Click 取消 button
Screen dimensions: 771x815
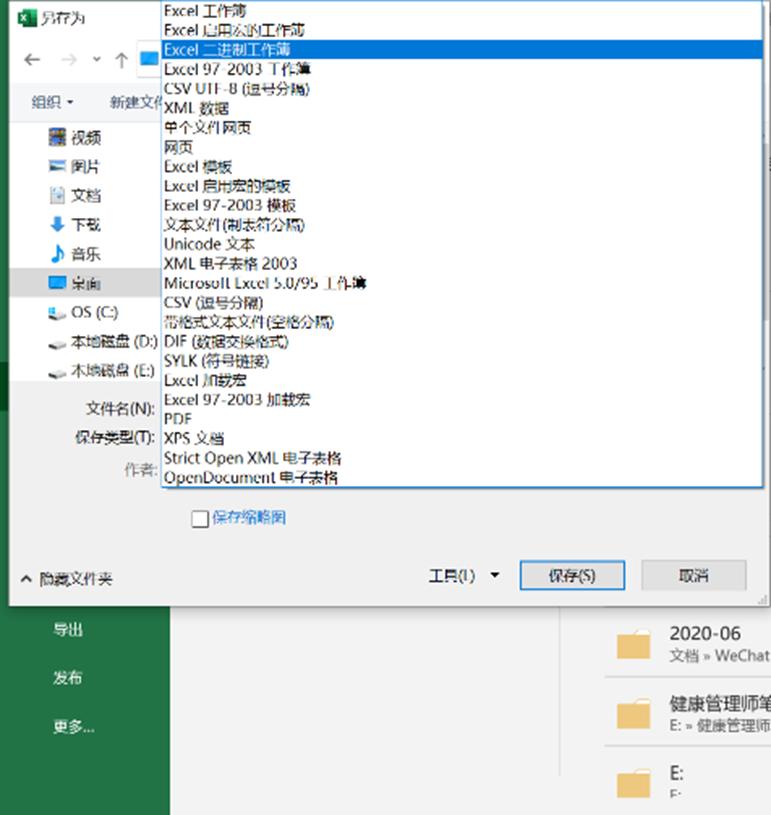(x=694, y=575)
